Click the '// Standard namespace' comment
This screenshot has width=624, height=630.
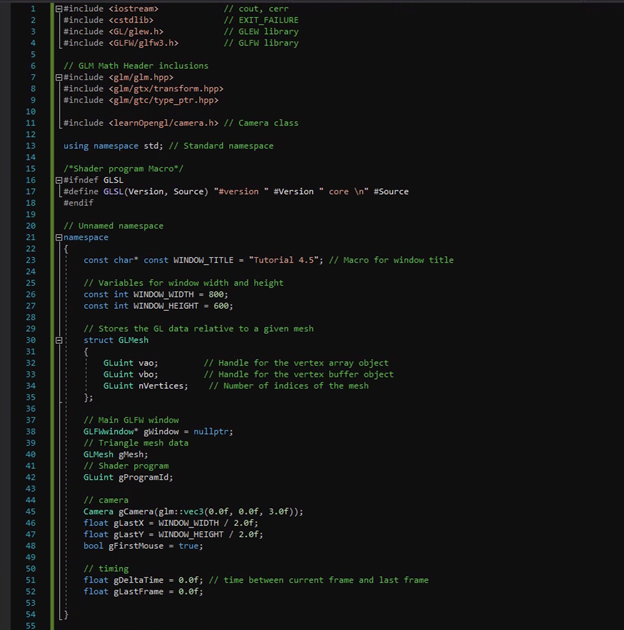click(221, 146)
